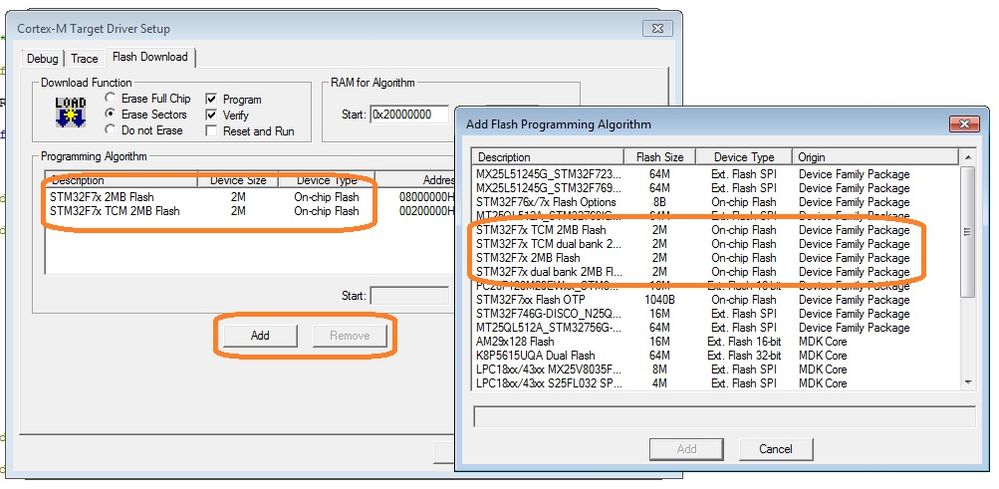Click the Description header in Target Driver Setup
Image resolution: width=999 pixels, height=489 pixels.
pos(122,180)
